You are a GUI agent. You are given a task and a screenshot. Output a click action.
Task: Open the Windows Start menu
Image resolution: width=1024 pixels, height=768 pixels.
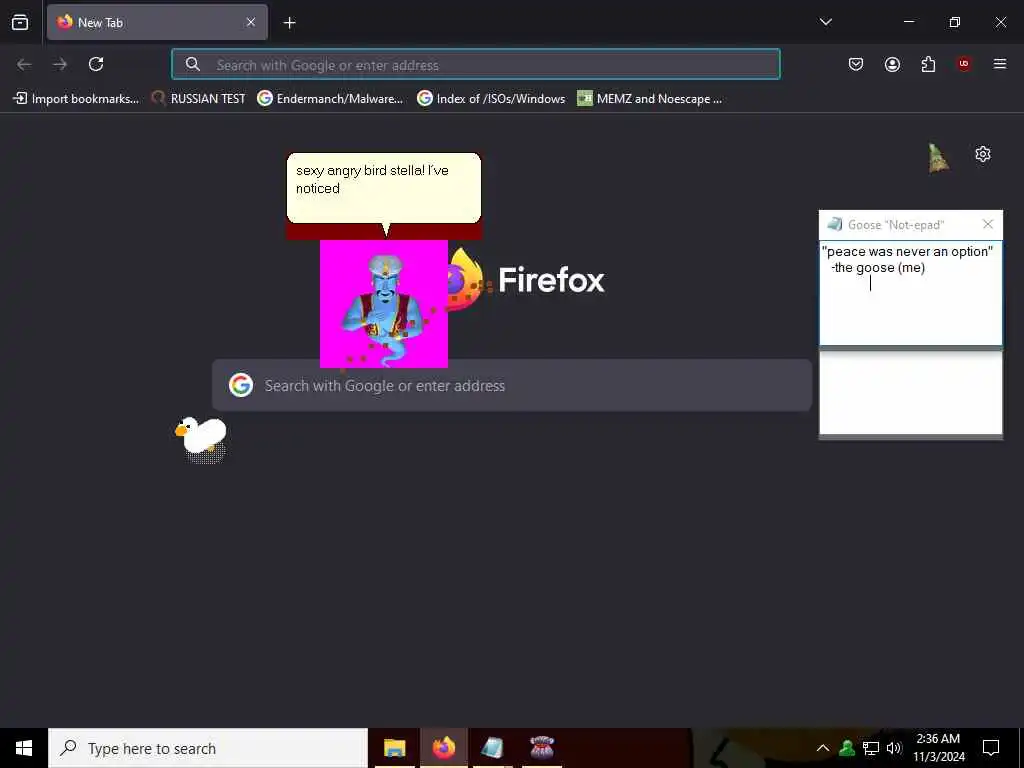[x=24, y=748]
